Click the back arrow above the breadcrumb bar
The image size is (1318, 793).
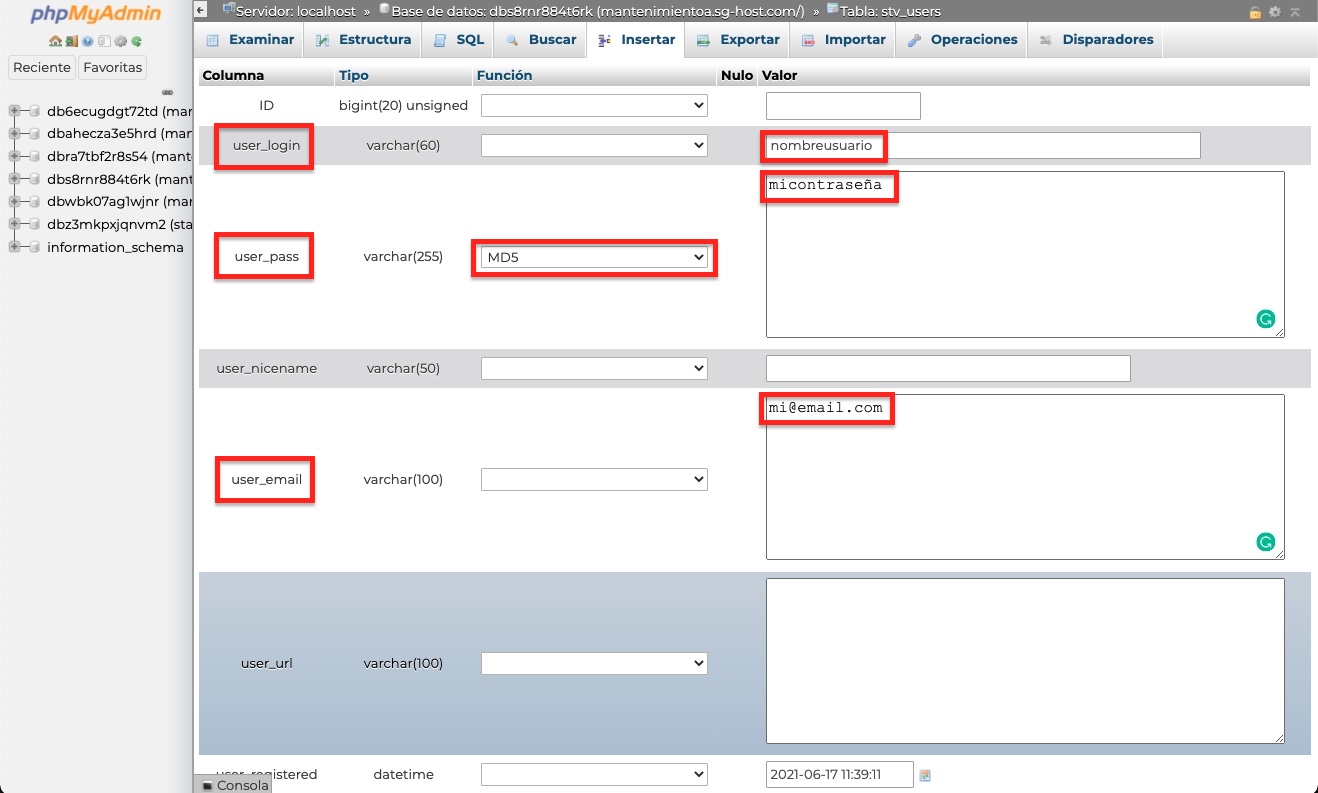click(199, 9)
